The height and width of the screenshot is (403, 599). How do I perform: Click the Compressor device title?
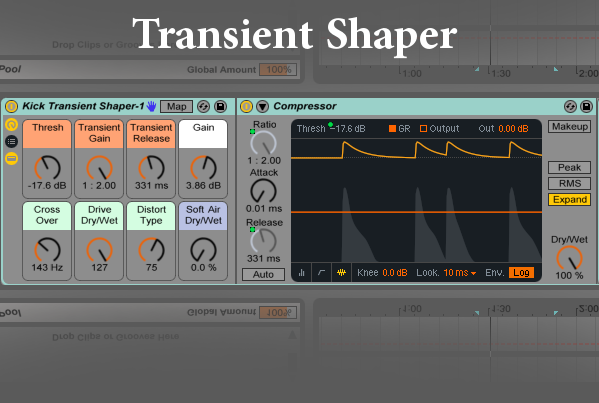coord(305,106)
